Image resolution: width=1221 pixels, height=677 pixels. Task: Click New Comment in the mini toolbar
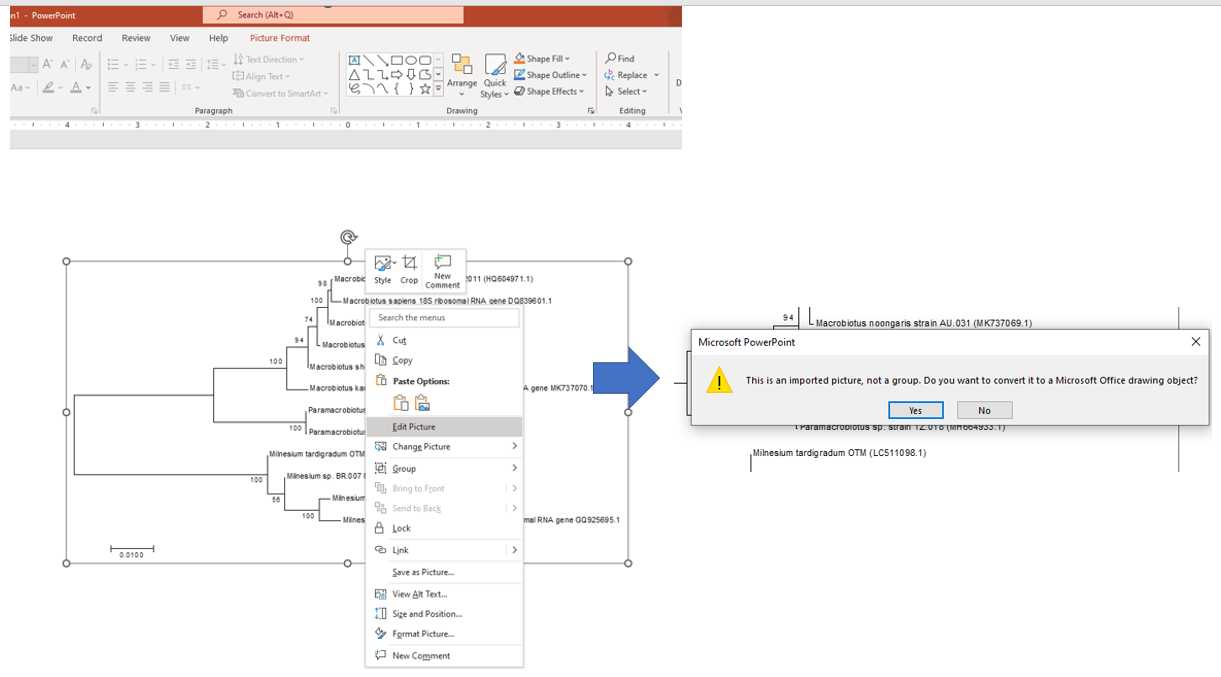[x=443, y=270]
